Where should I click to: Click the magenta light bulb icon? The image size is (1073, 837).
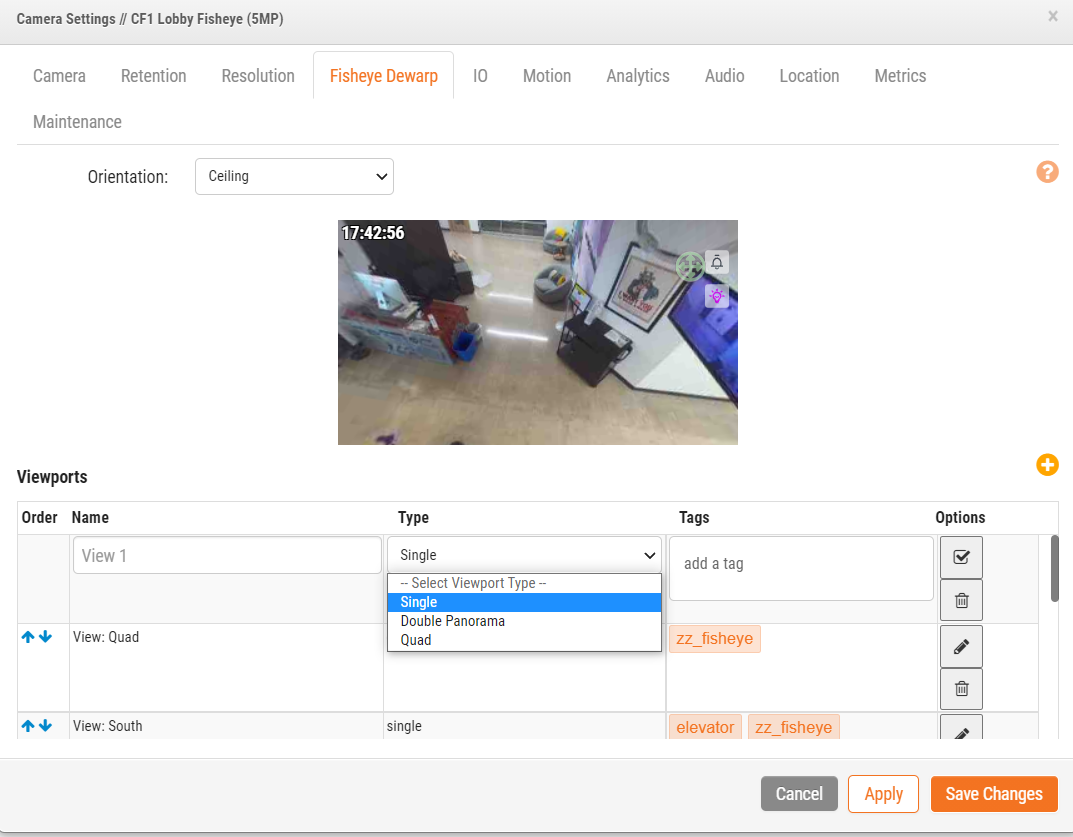[716, 296]
